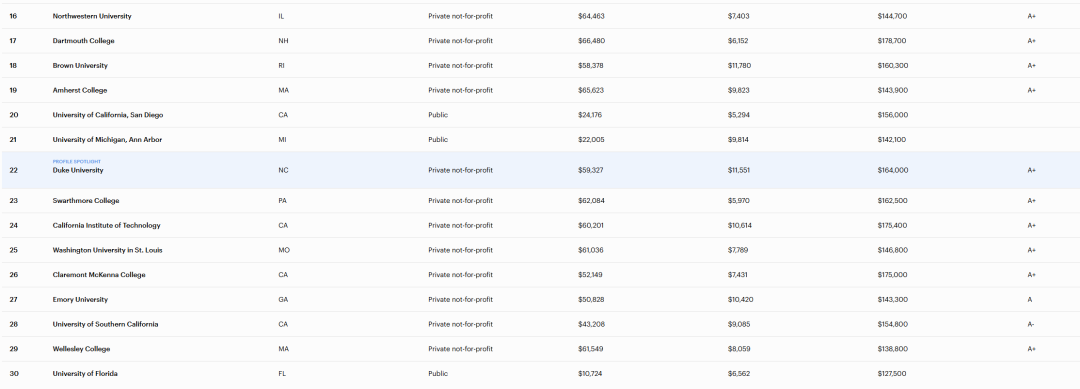Click the A grade for Emory University
The width and height of the screenshot is (1080, 389).
[x=1030, y=299]
